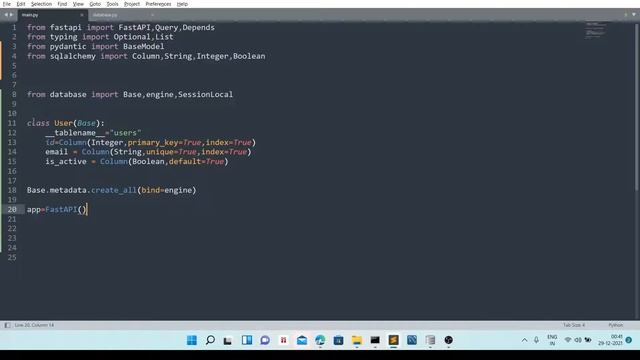Click 'sqlalchemy' on line 4
This screenshot has width=640, height=360.
[x=73, y=56]
